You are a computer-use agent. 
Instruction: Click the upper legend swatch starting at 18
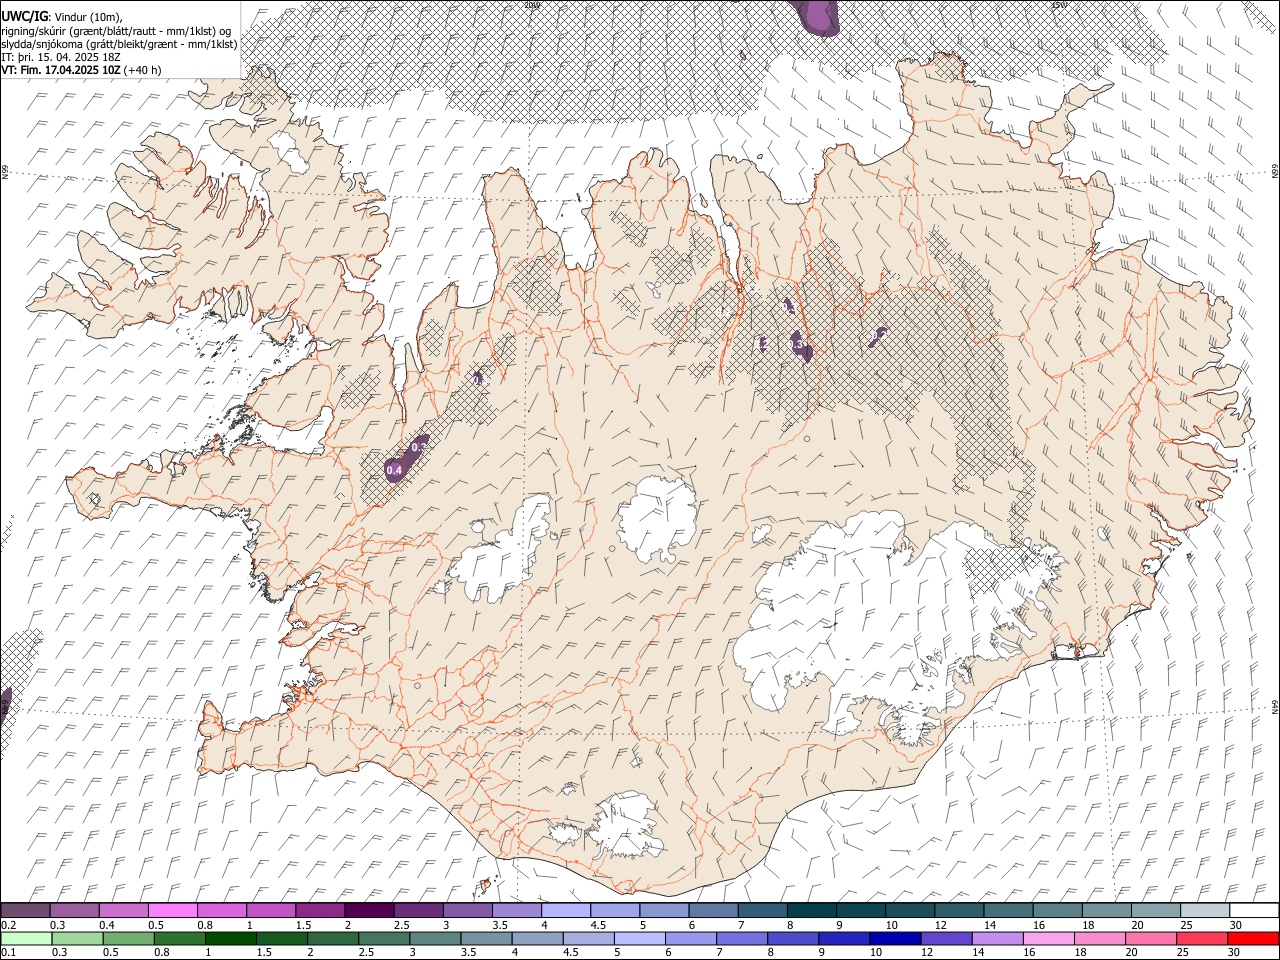coord(1105,910)
